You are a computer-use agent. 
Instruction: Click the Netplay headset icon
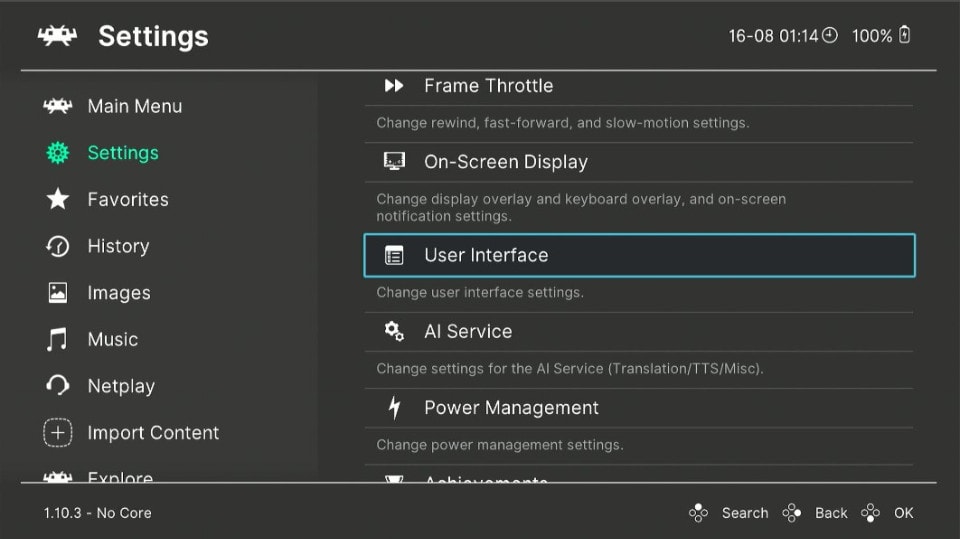(x=58, y=386)
